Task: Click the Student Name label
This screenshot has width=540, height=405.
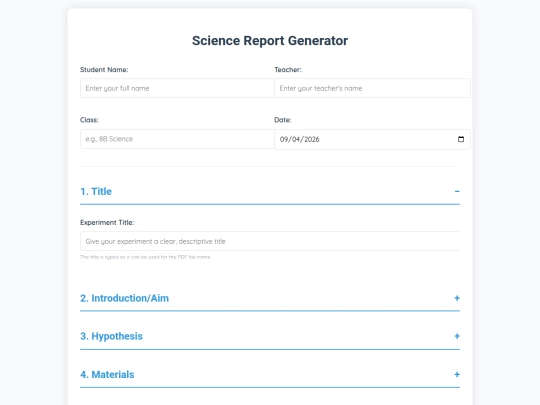Action: pyautogui.click(x=104, y=70)
